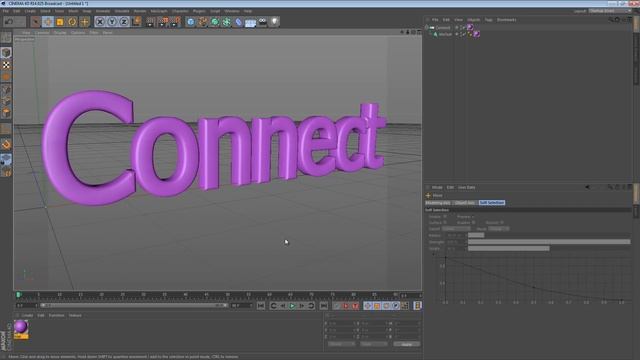Open the blue deformer objects icon
This screenshot has height=360, width=640.
[238, 22]
